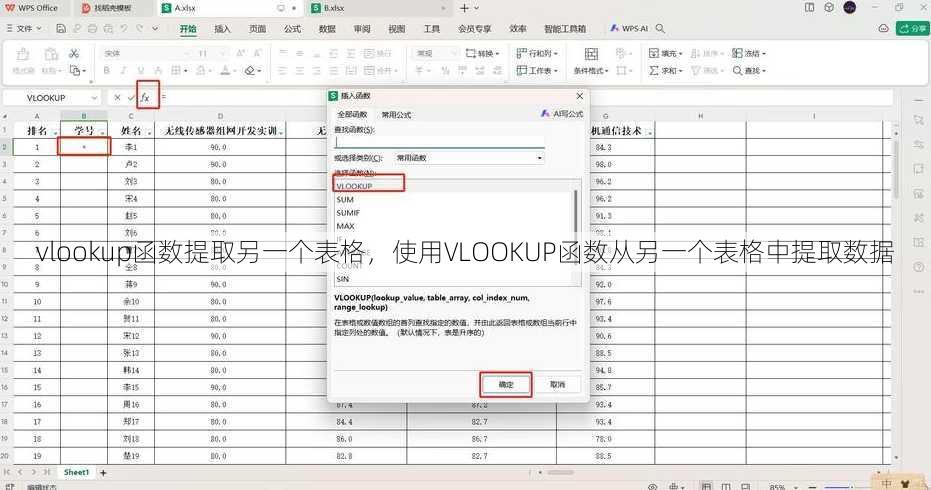Expand the name box dropdown showing VLOOKUP
The height and width of the screenshot is (490, 931).
pos(94,97)
